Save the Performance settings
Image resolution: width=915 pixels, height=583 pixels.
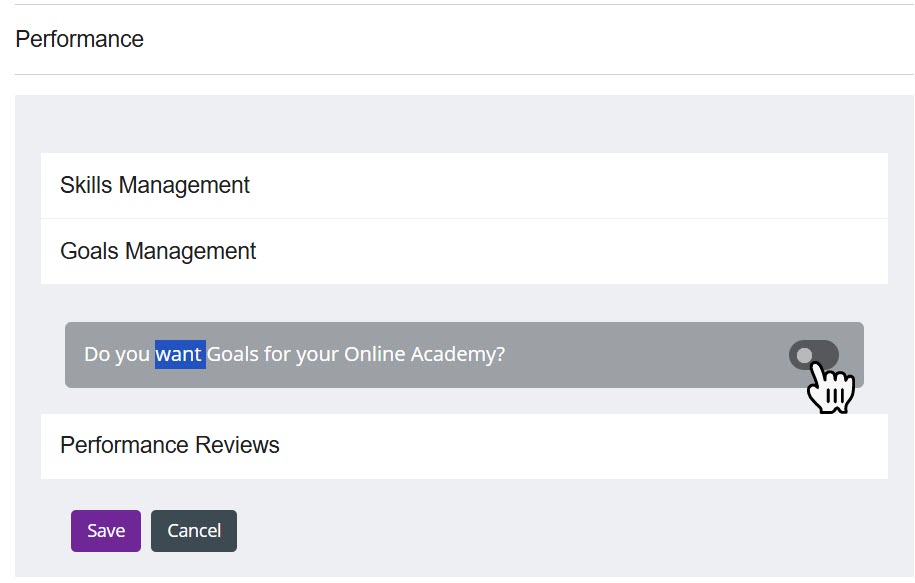tap(105, 530)
